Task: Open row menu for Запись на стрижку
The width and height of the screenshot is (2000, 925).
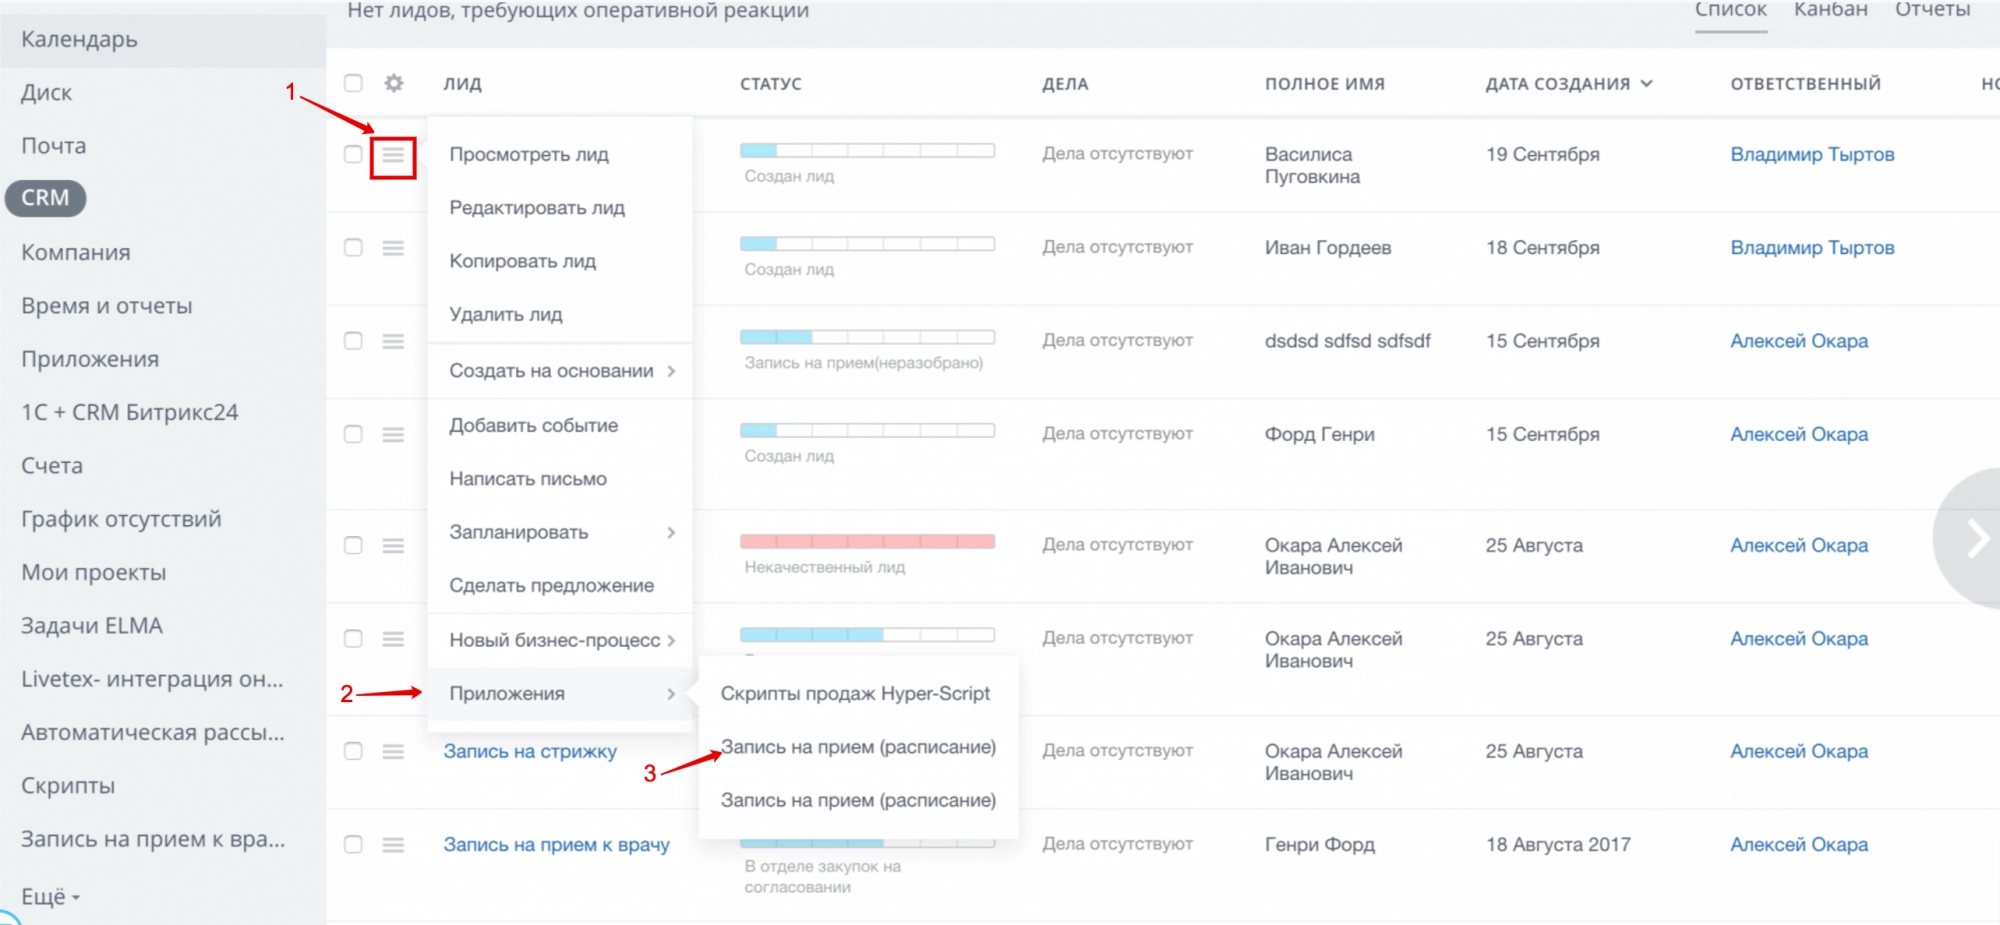Action: (x=393, y=752)
